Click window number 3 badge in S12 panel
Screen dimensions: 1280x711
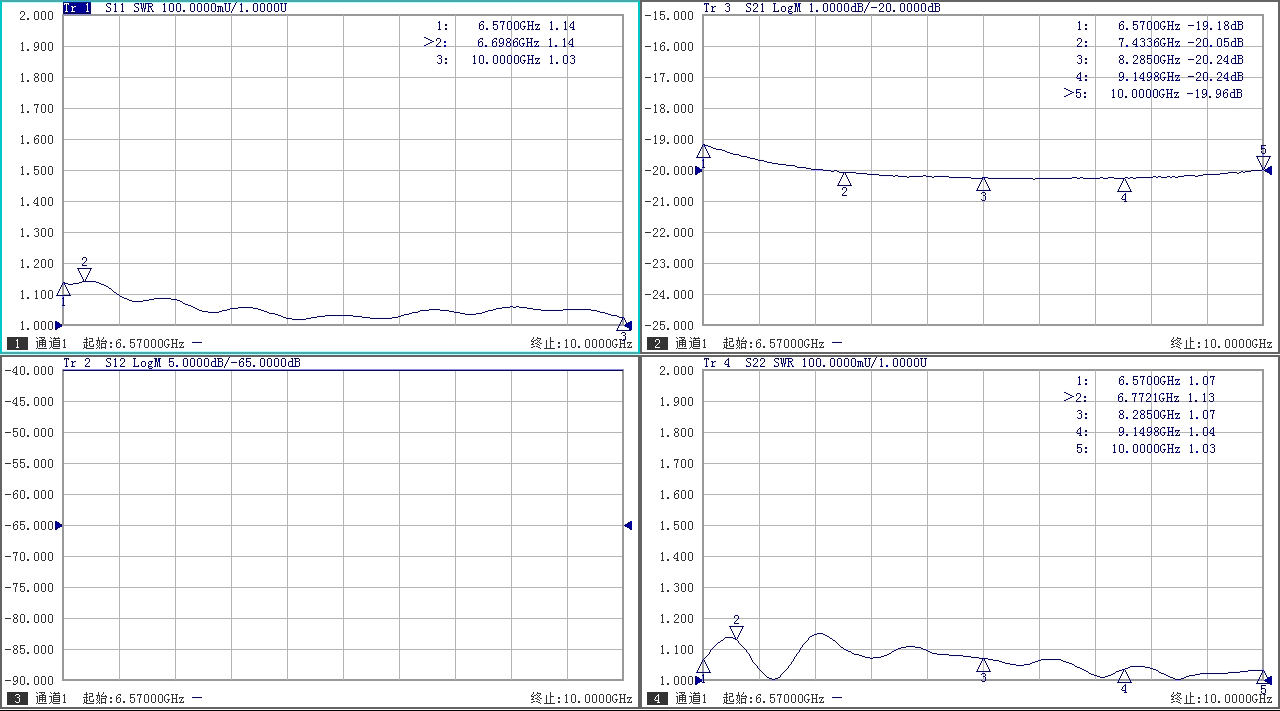tap(17, 698)
